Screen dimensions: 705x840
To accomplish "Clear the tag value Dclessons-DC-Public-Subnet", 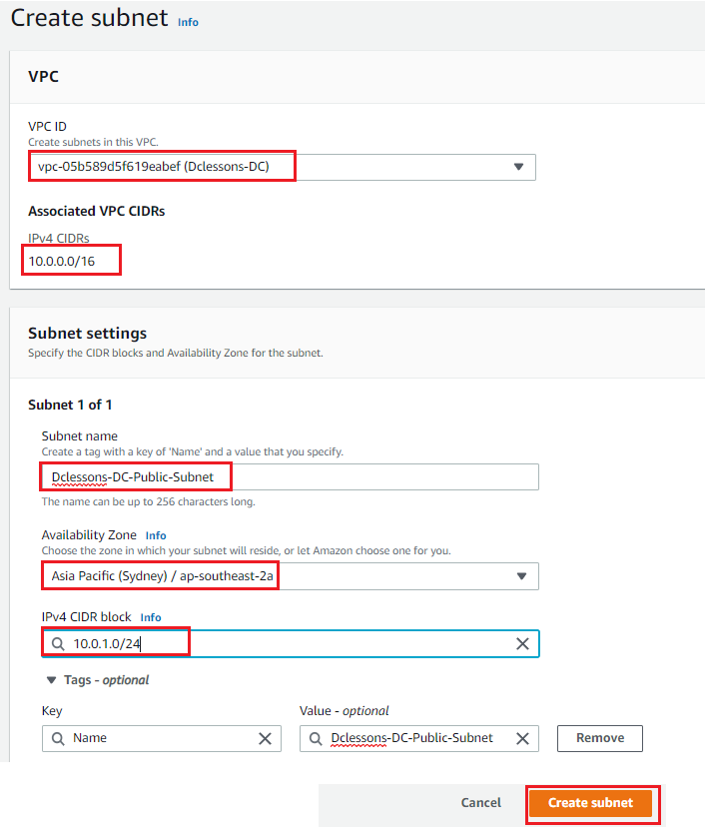I will (522, 738).
